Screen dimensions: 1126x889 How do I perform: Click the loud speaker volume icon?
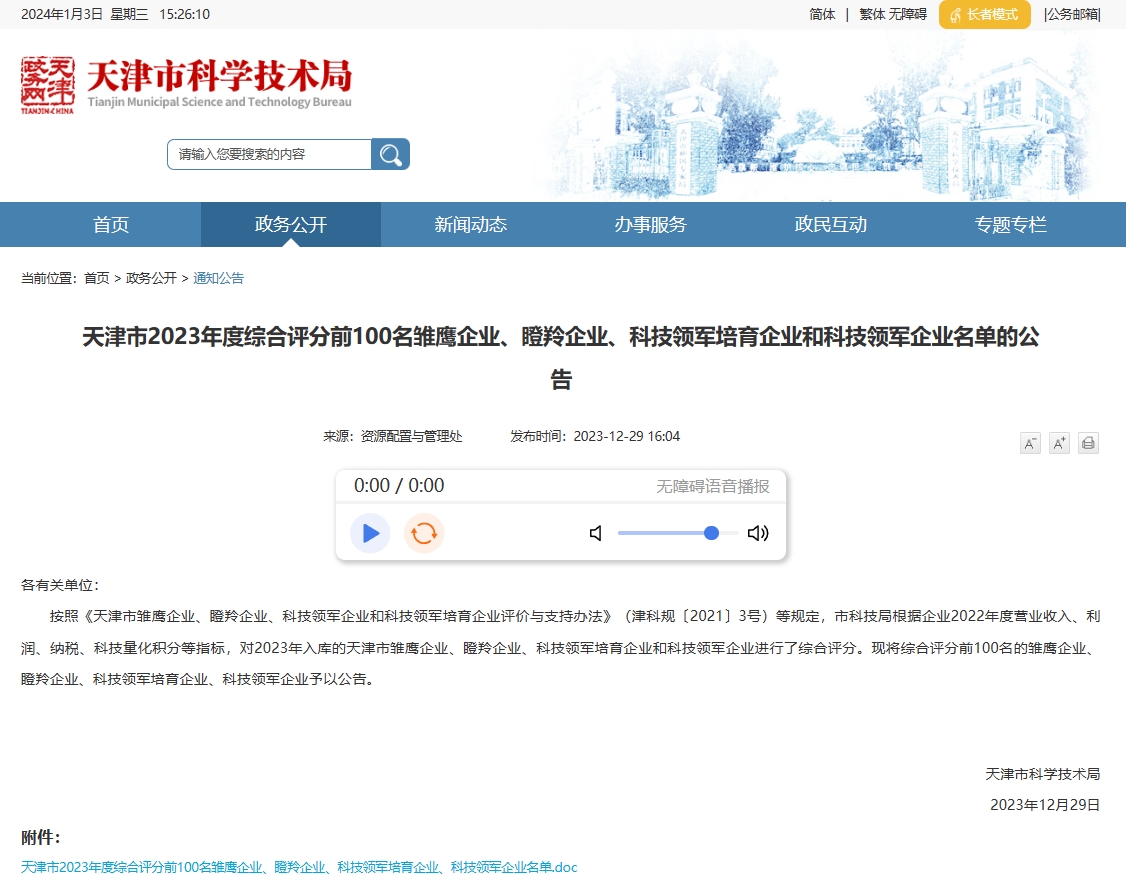(758, 533)
